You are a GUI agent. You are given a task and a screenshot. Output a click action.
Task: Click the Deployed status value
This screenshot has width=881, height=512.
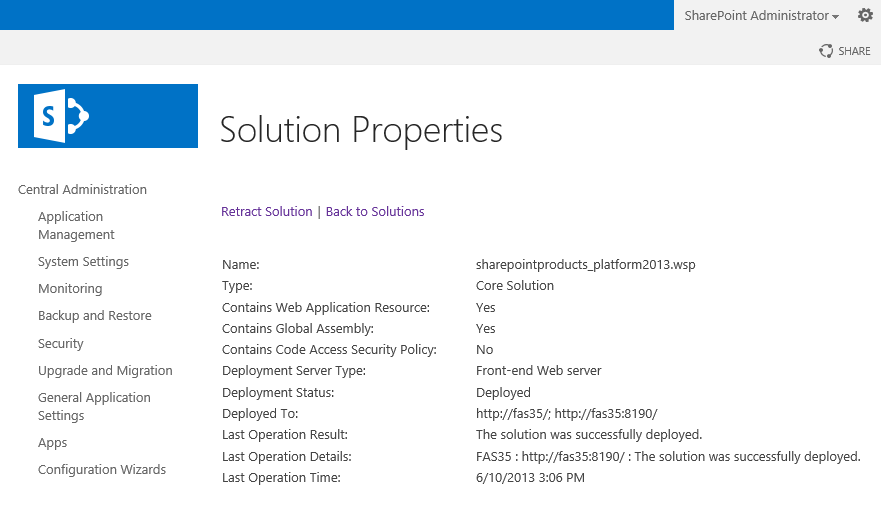[x=503, y=392]
